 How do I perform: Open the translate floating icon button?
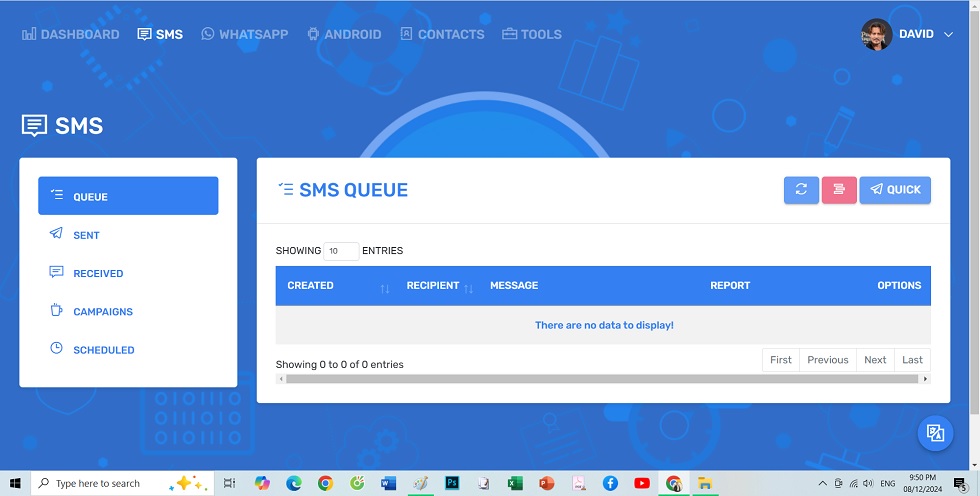click(x=935, y=433)
